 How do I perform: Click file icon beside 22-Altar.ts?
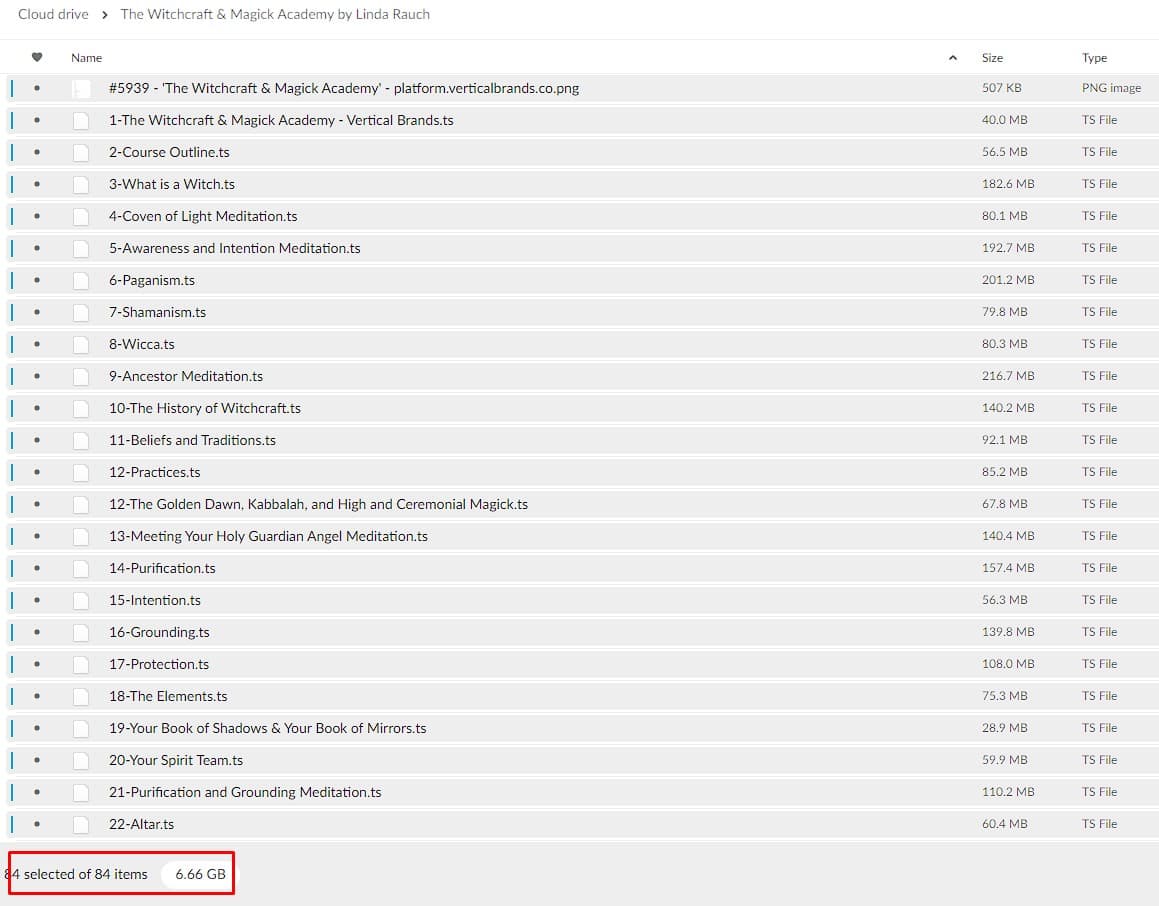(81, 824)
